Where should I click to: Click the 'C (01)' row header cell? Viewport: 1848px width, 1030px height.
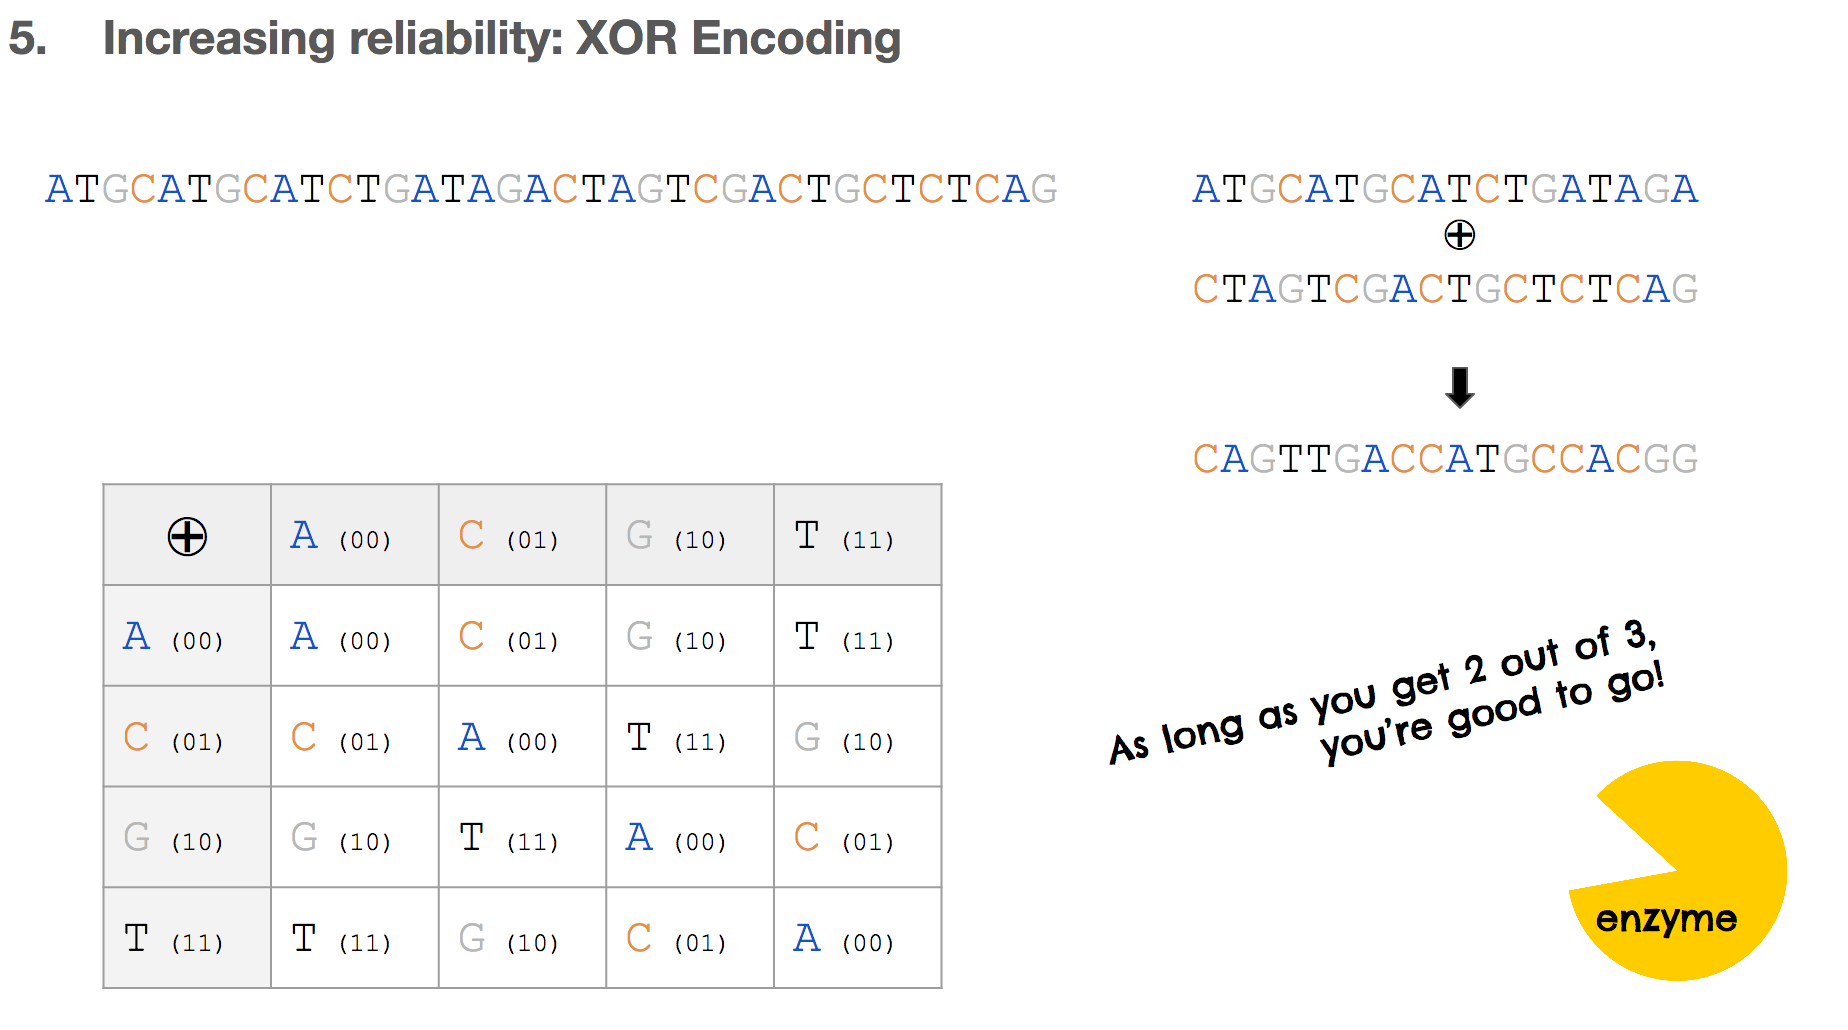pos(187,736)
